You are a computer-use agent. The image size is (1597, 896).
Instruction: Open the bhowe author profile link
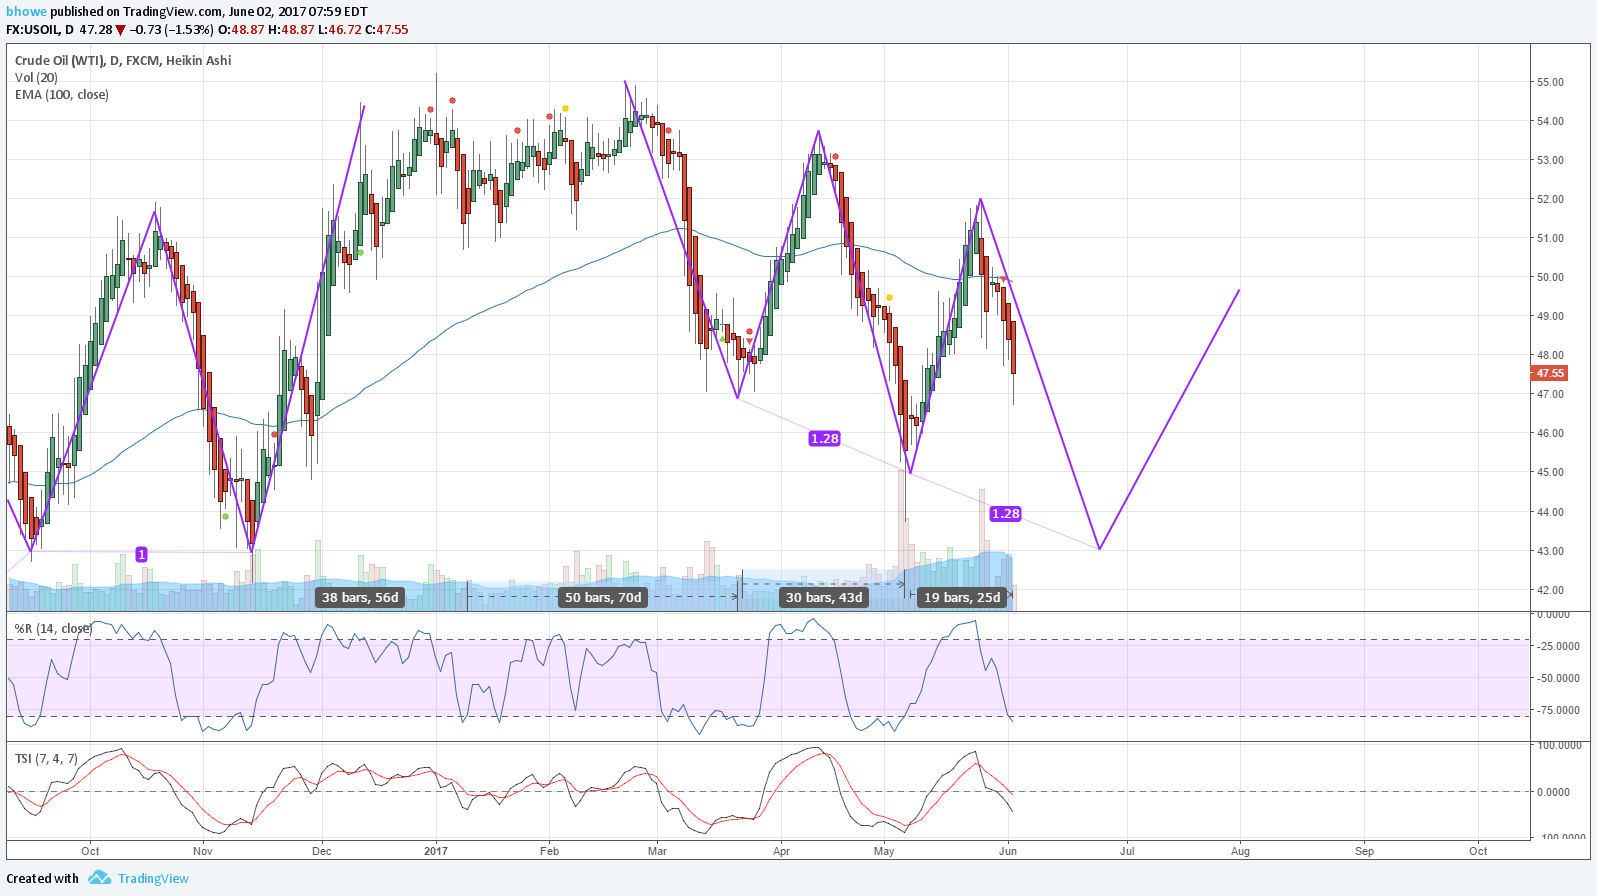[26, 12]
